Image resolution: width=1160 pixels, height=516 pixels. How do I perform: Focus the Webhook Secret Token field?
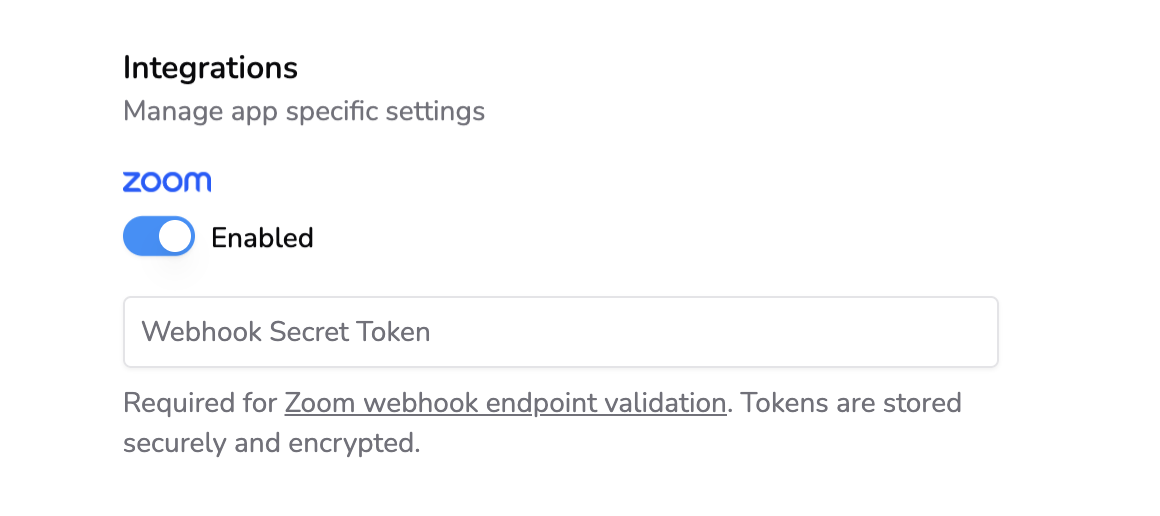click(x=560, y=332)
